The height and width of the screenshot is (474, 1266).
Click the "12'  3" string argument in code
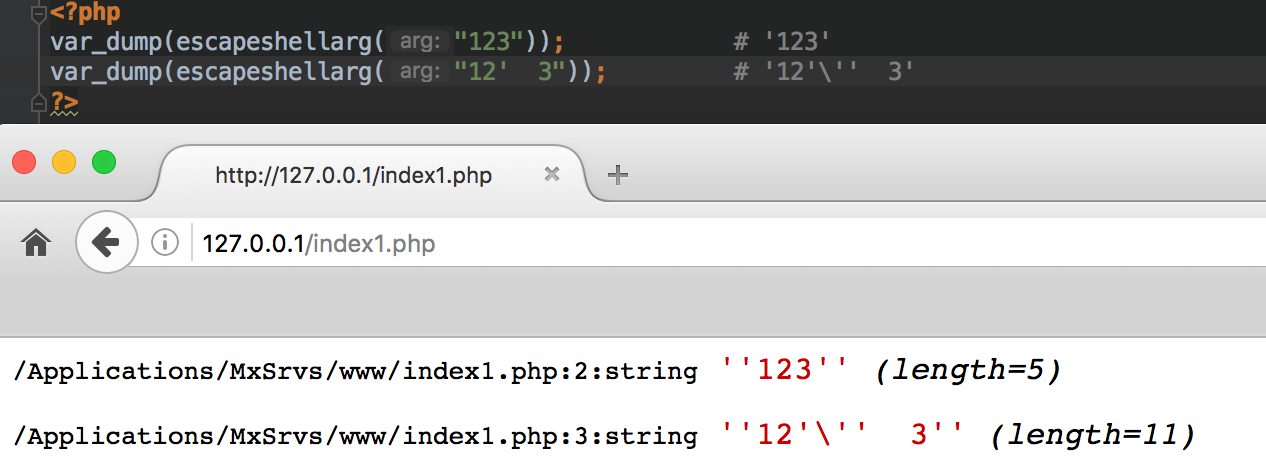[x=511, y=72]
